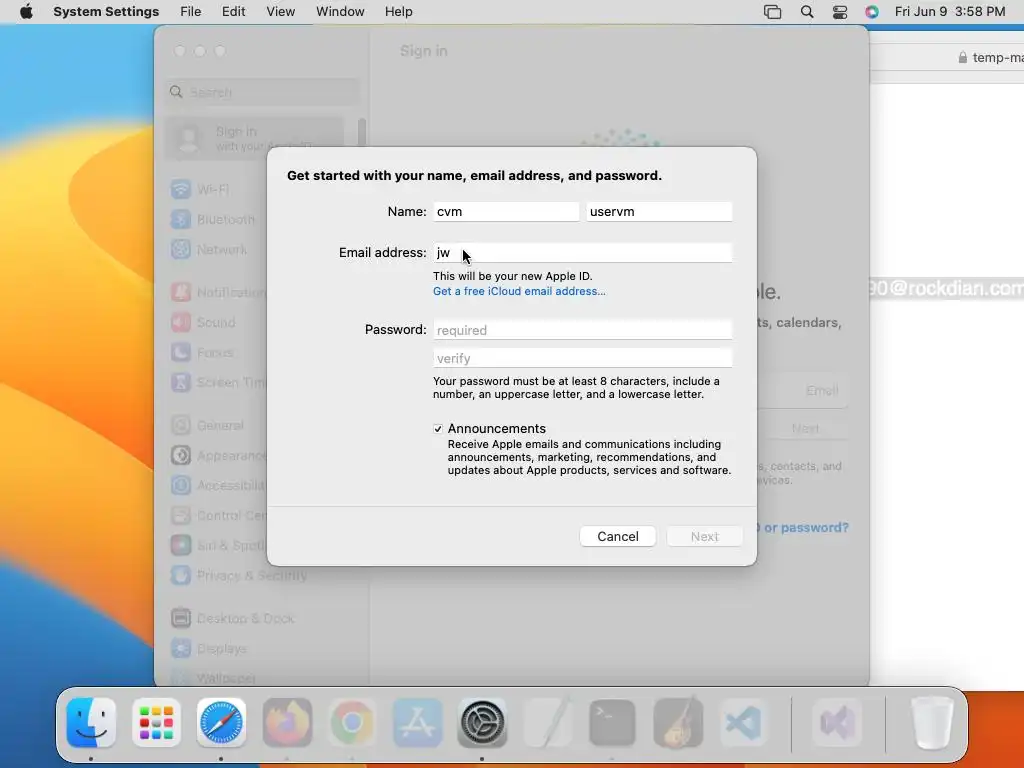Open Finder from the Dock
1024x768 pixels.
(91, 723)
